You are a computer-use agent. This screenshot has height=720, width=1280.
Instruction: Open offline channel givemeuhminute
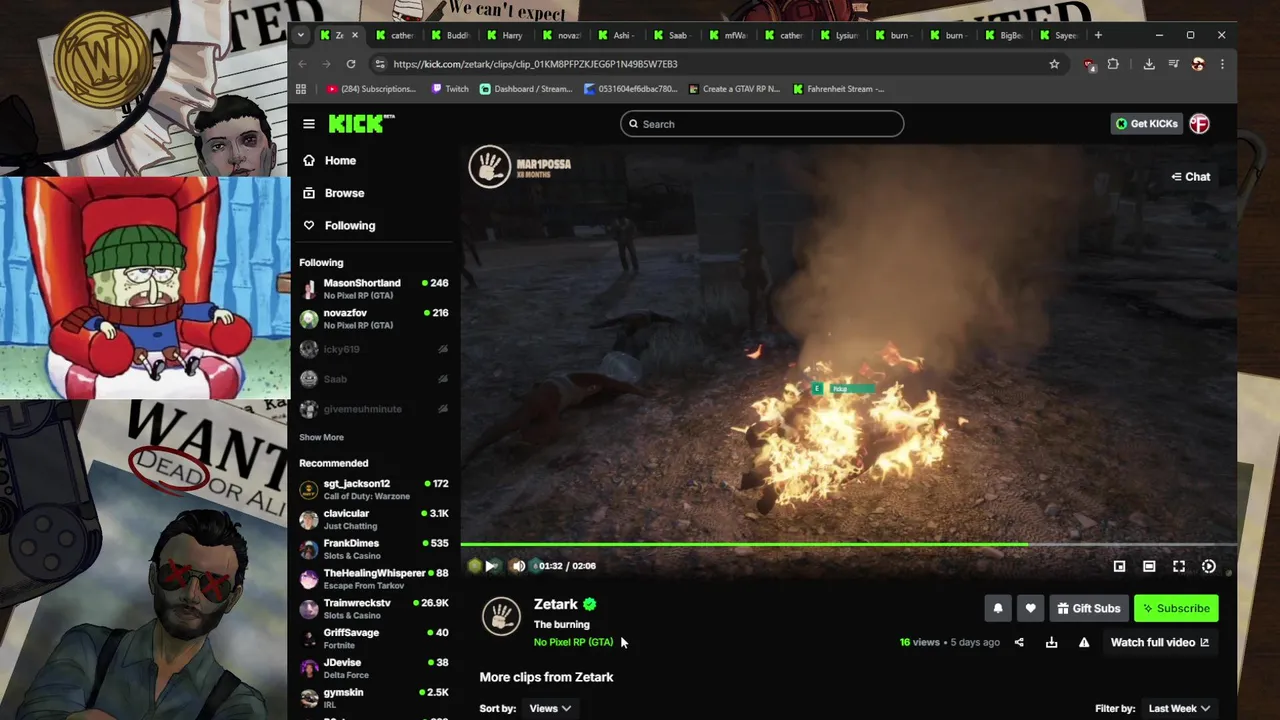click(x=374, y=409)
